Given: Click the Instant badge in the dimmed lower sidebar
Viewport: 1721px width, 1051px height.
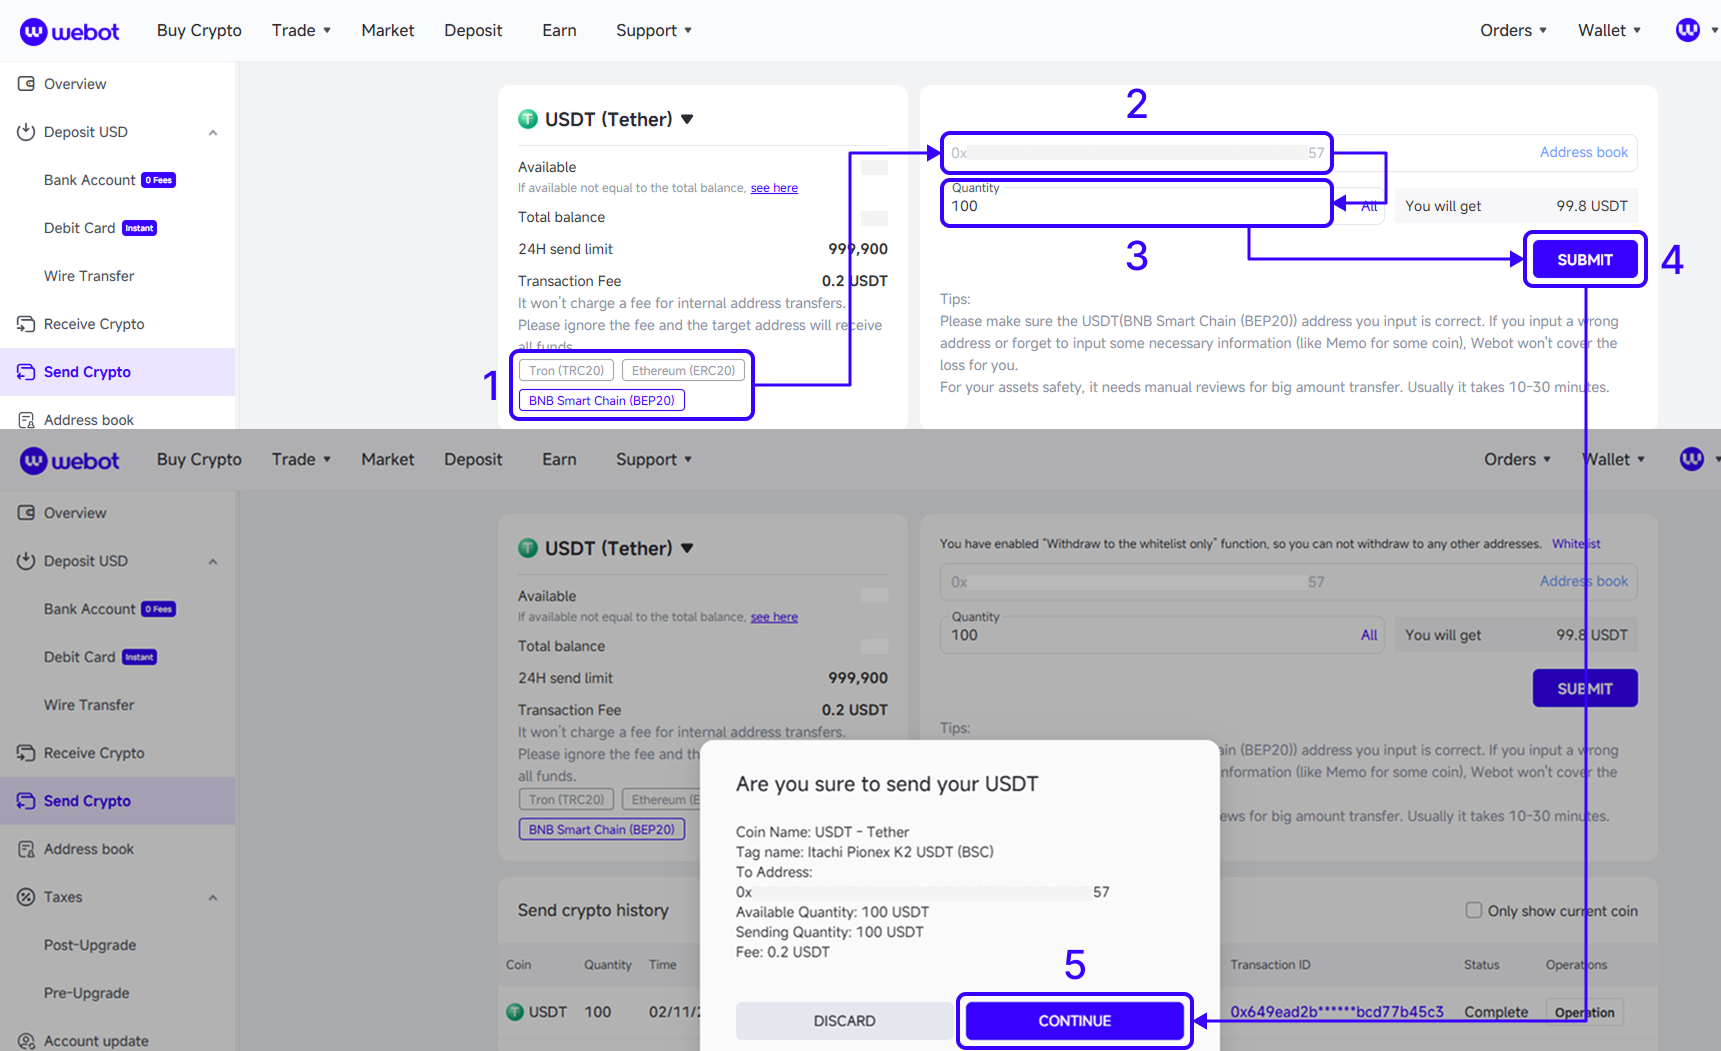Looking at the screenshot, I should tap(140, 657).
